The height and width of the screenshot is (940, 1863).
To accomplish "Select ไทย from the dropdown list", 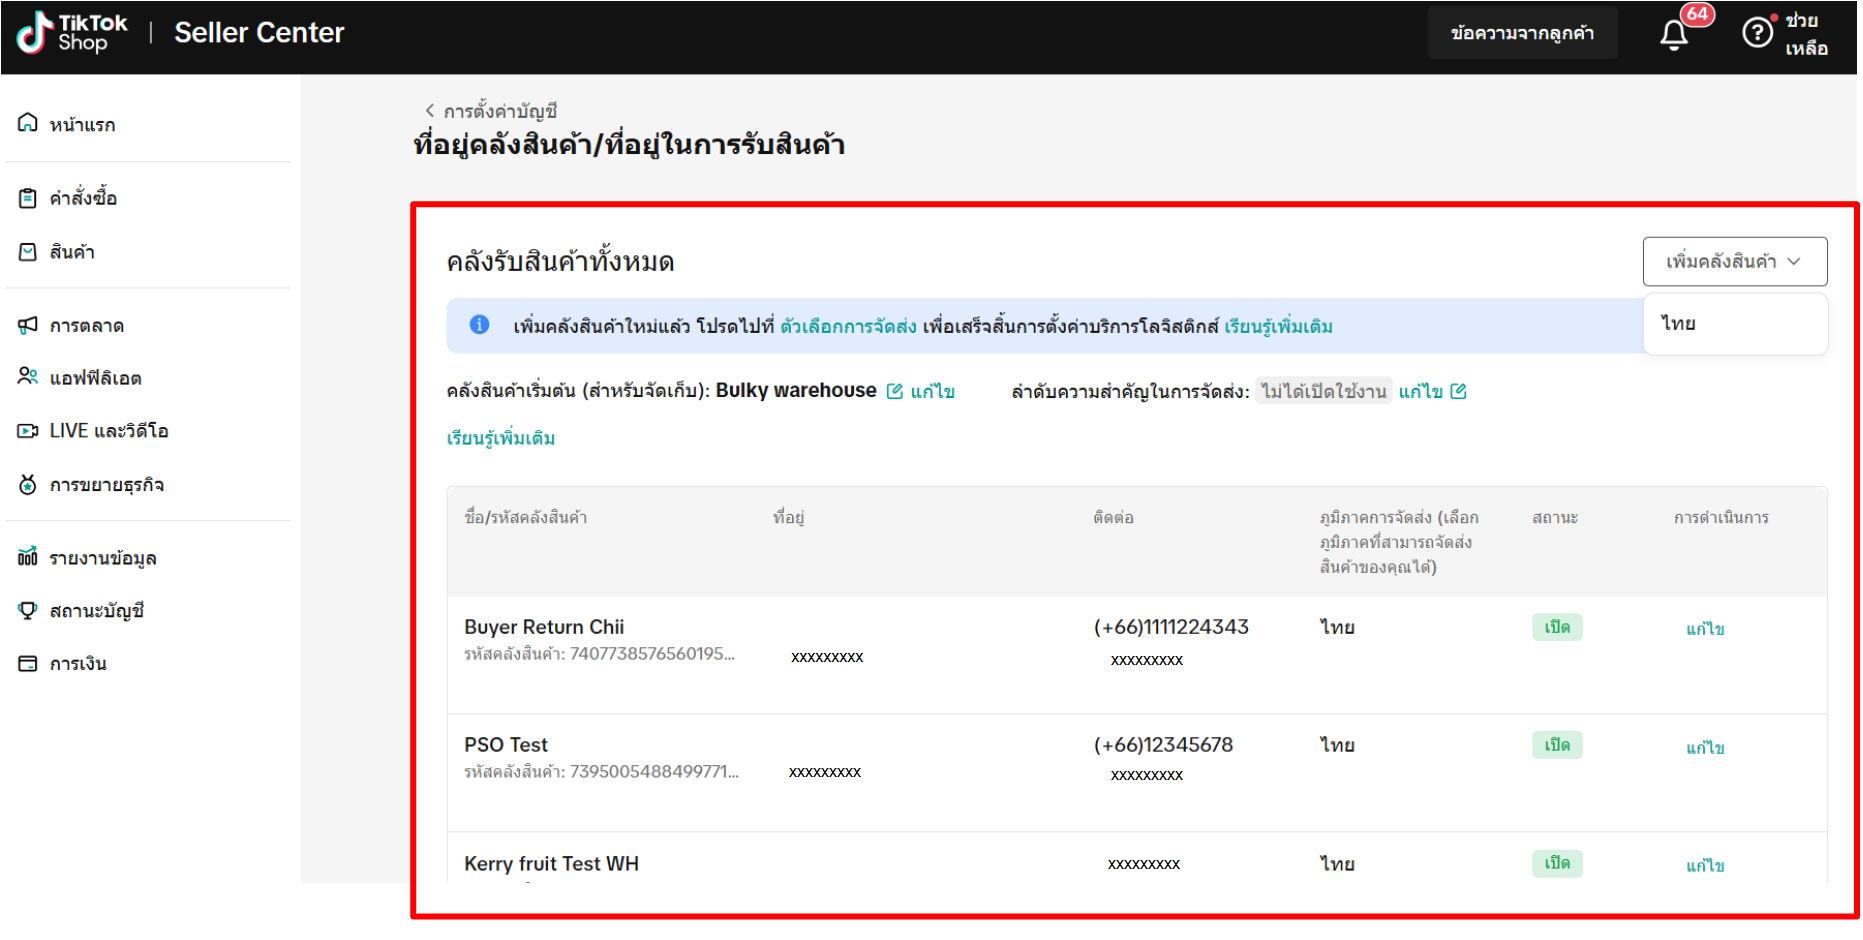I will (1679, 324).
